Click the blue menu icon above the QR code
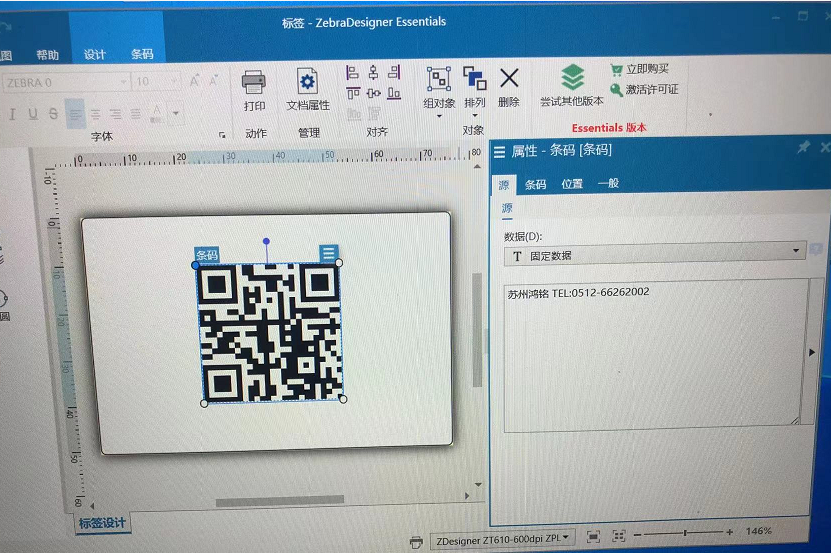This screenshot has width=831, height=553. (328, 252)
